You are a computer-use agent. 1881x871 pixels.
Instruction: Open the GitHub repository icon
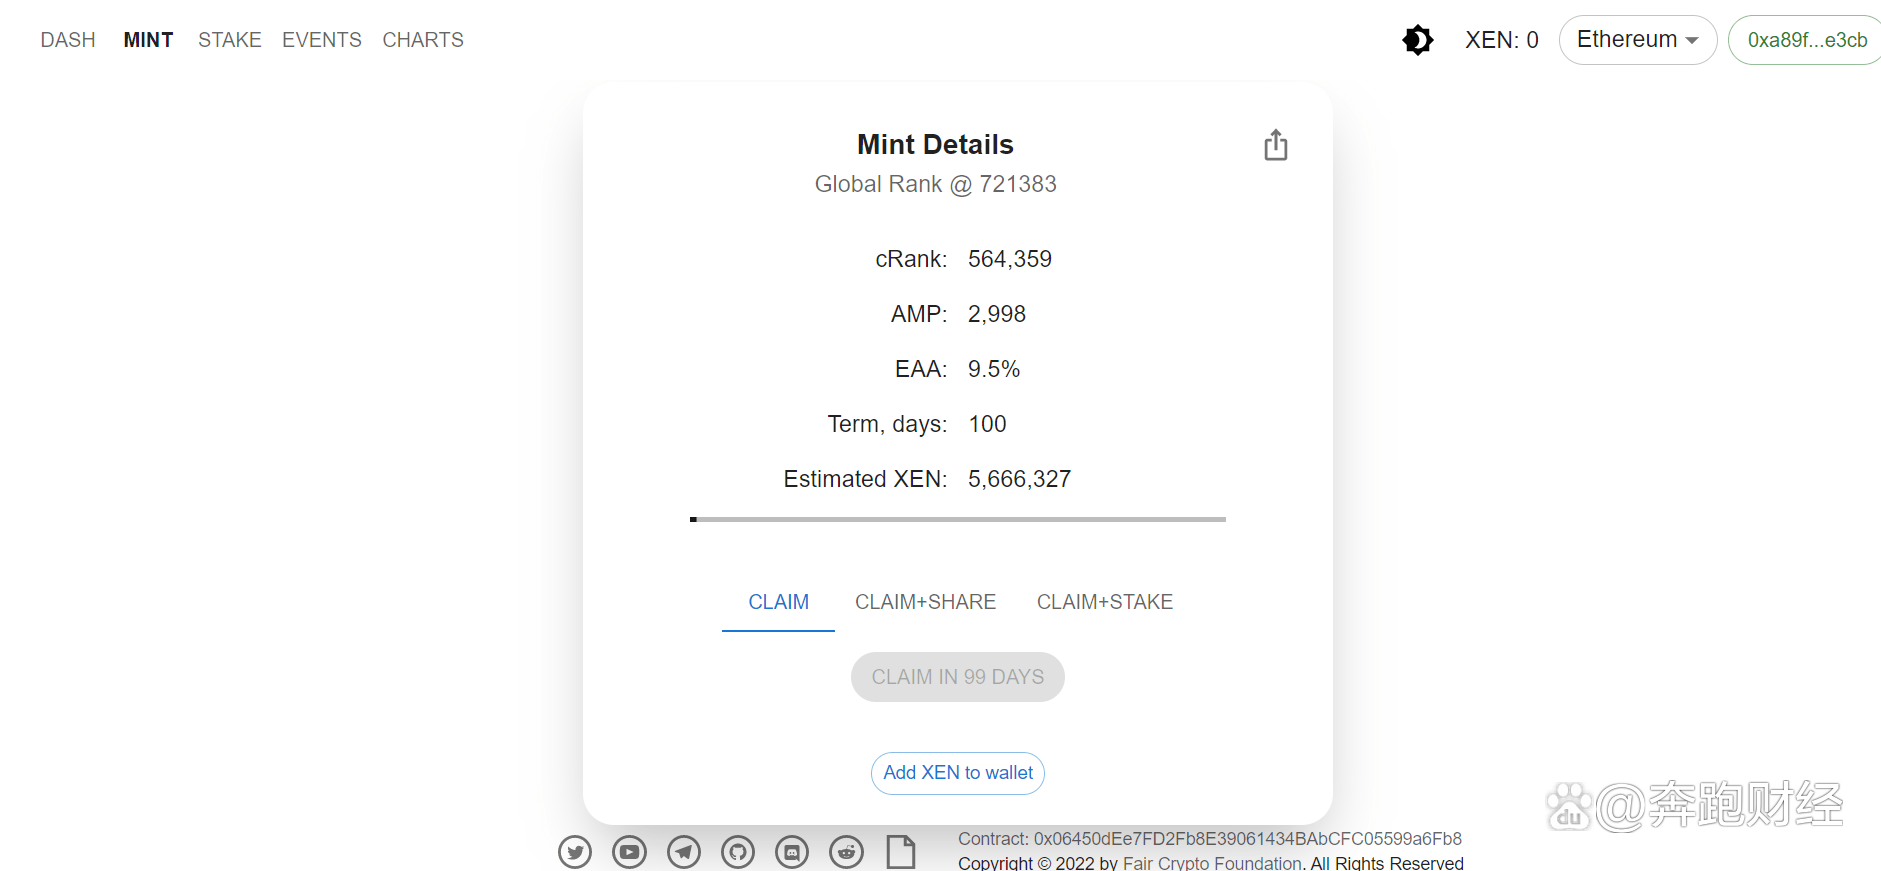click(x=738, y=852)
